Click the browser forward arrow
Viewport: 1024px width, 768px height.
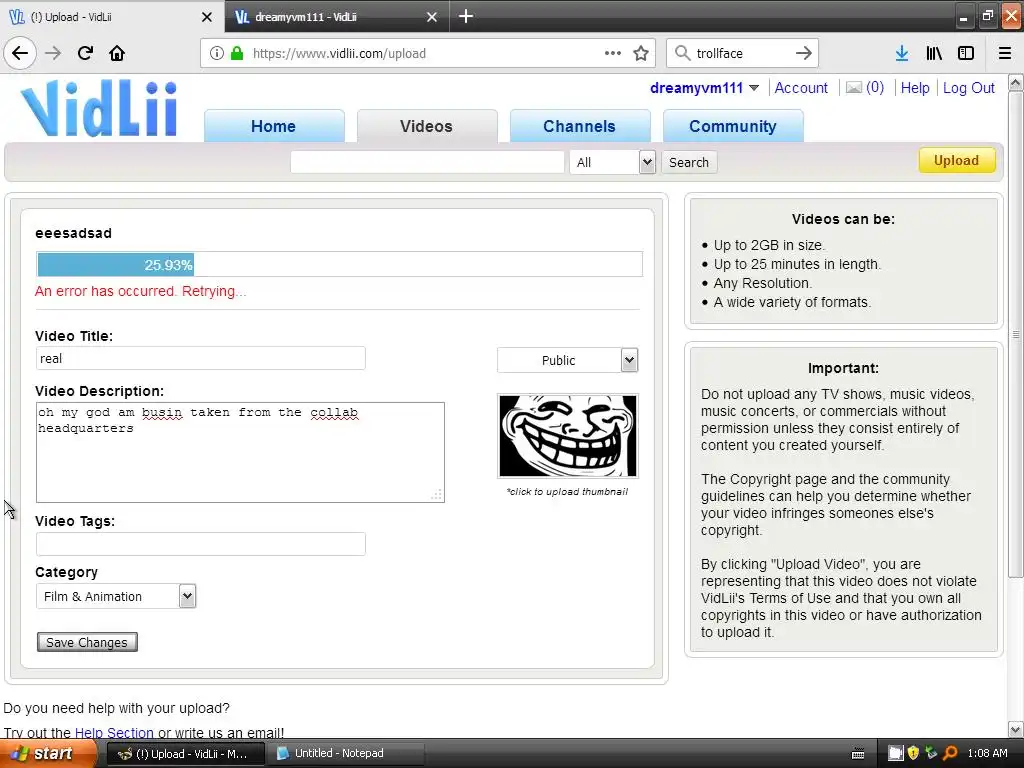53,53
